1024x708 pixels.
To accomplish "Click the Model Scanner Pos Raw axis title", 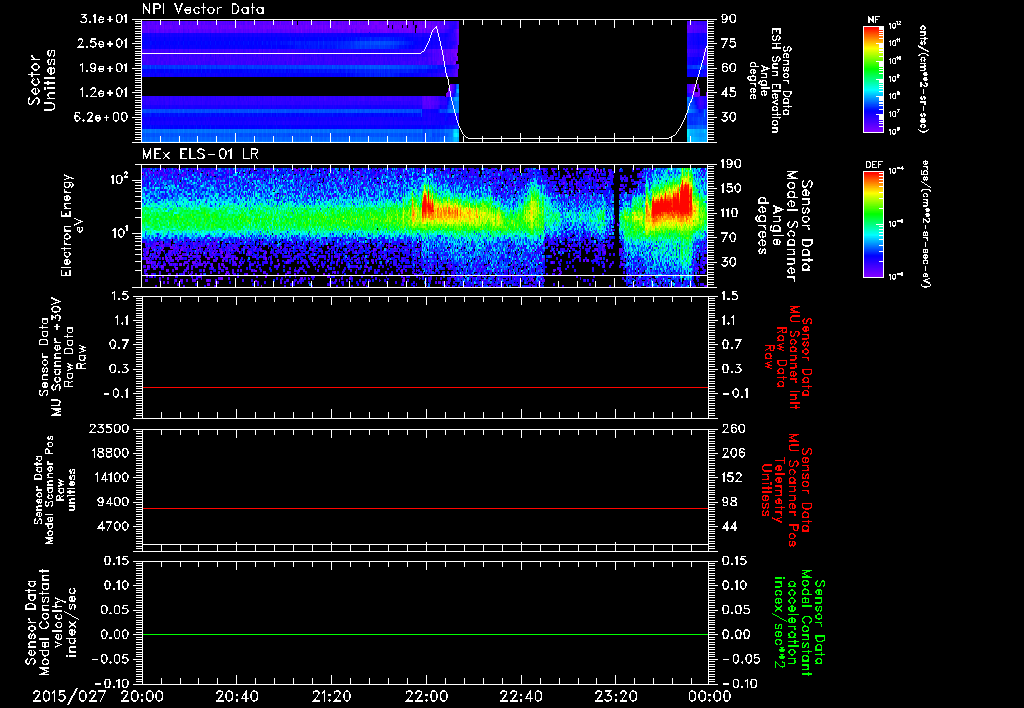I will 56,490.
